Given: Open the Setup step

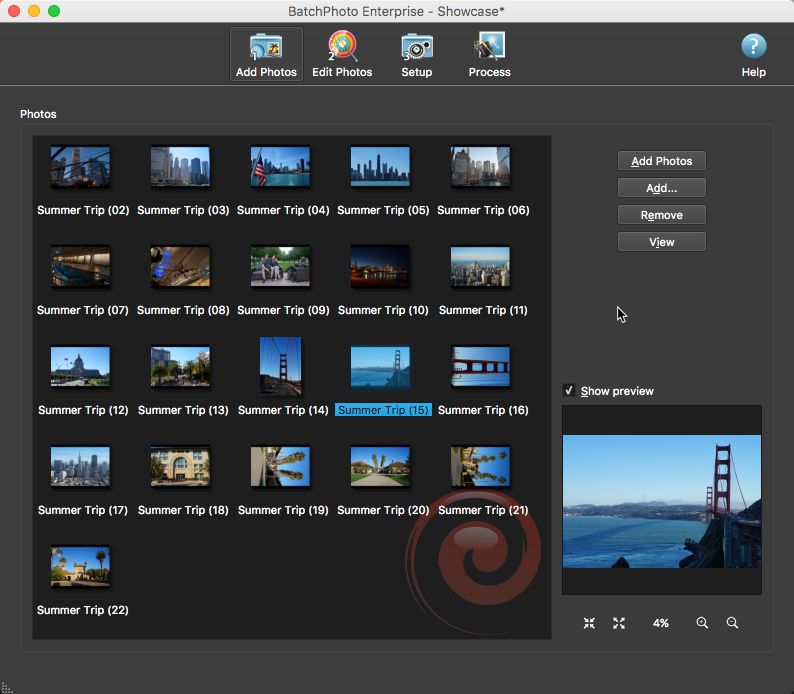Looking at the screenshot, I should click(417, 54).
